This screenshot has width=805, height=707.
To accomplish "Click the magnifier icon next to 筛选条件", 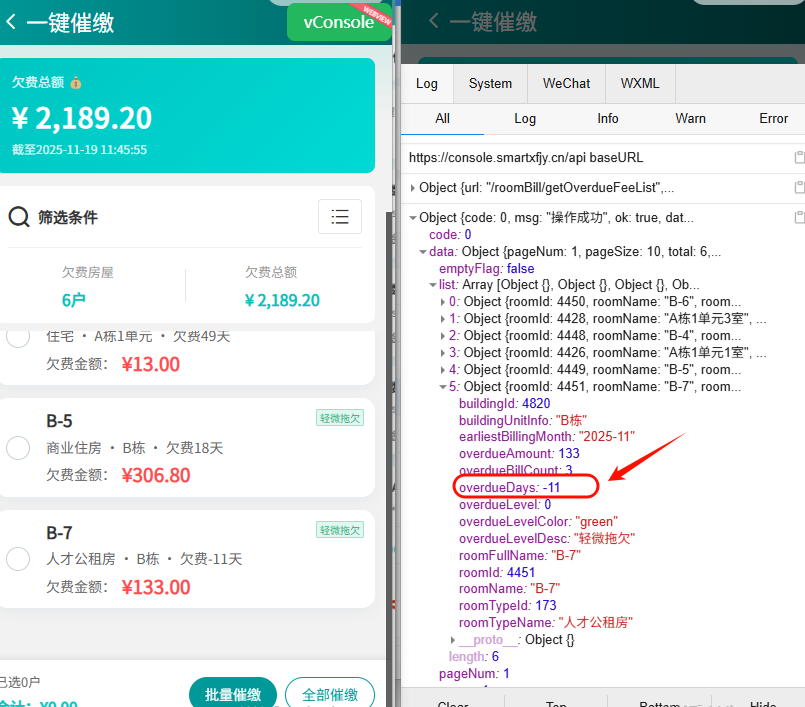I will [19, 217].
